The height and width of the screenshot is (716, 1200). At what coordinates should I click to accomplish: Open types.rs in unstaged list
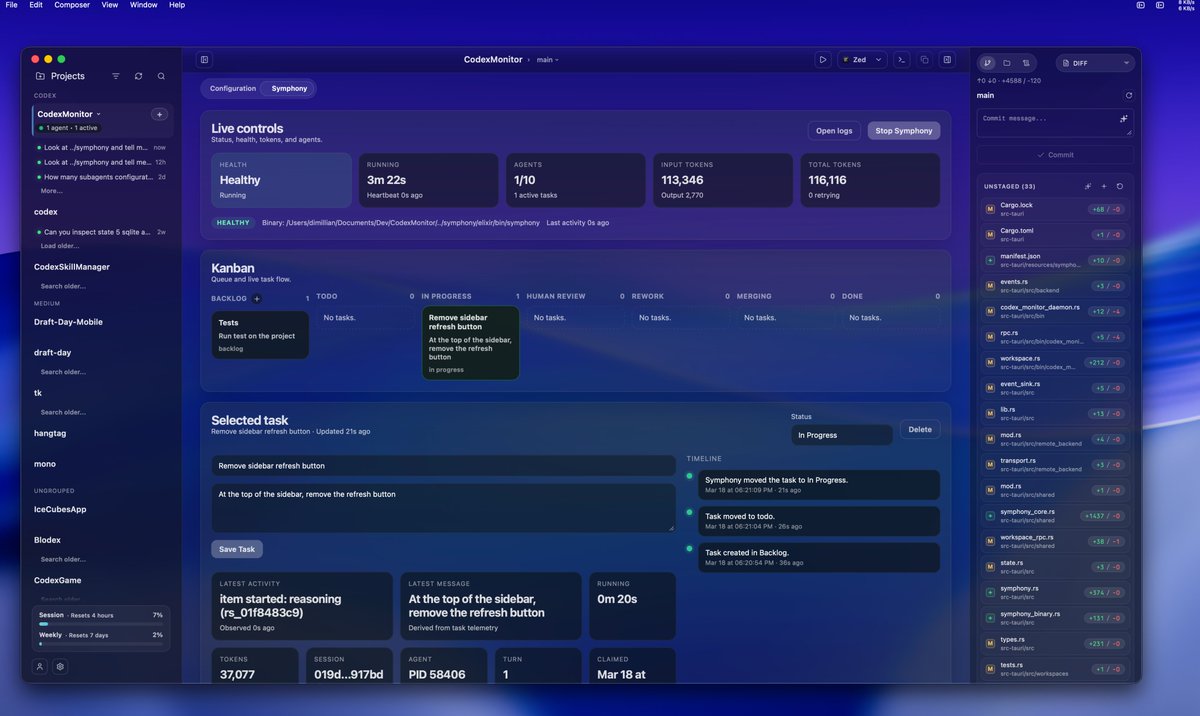coord(1055,643)
